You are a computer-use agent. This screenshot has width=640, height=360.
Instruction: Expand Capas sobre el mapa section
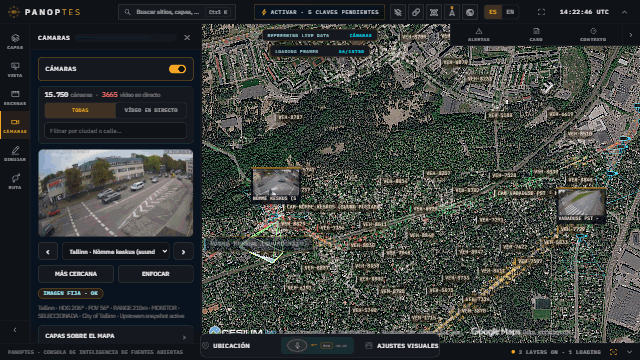coord(116,336)
